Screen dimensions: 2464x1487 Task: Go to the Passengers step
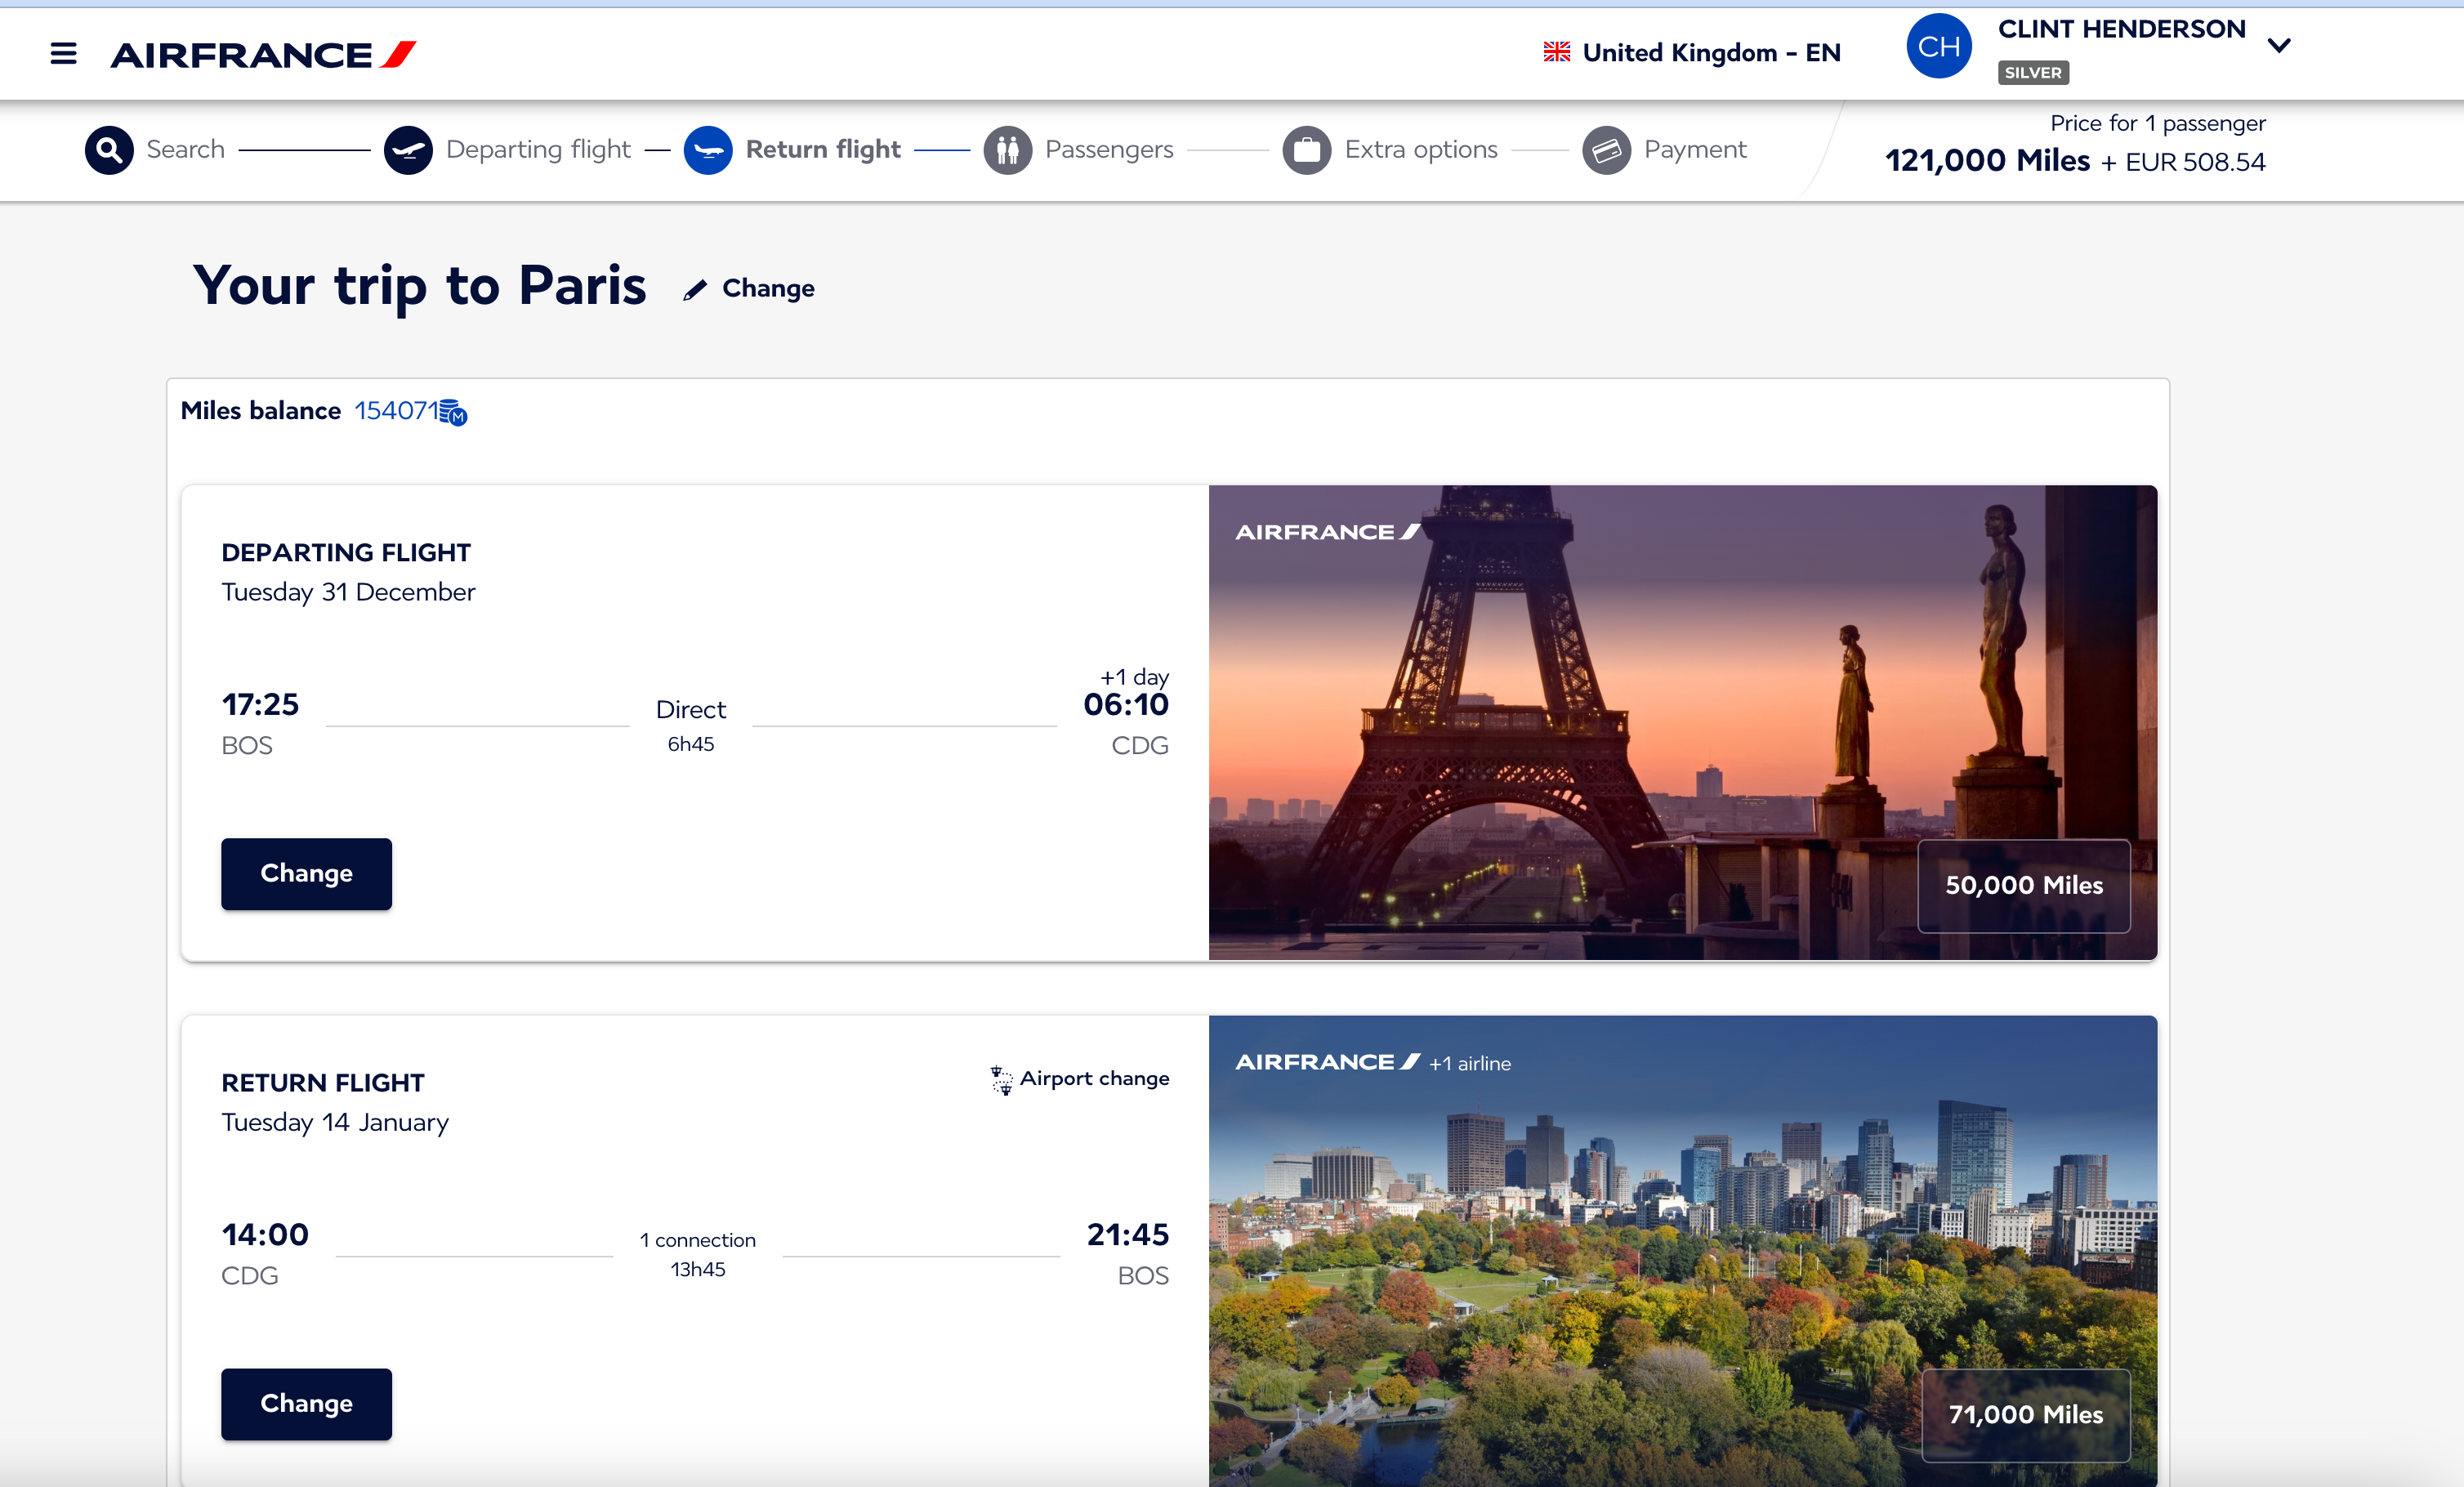pos(1109,149)
